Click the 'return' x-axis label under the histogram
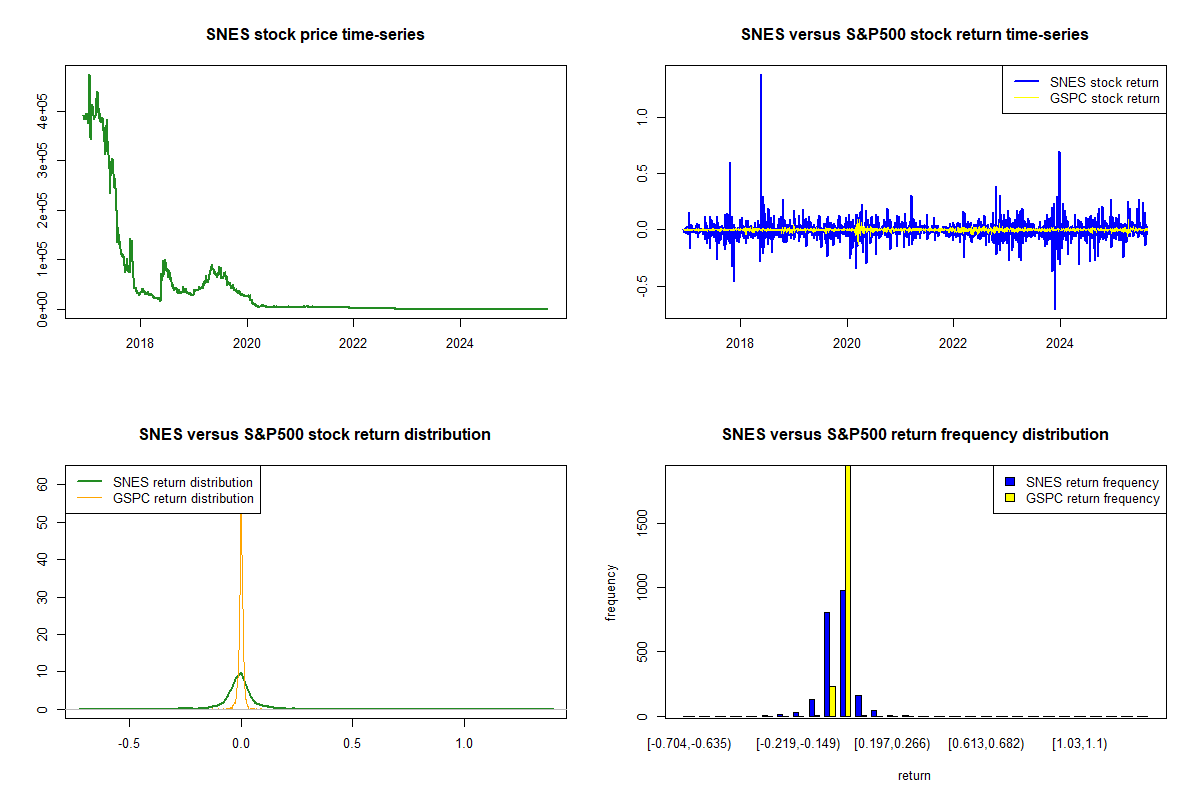 (914, 776)
